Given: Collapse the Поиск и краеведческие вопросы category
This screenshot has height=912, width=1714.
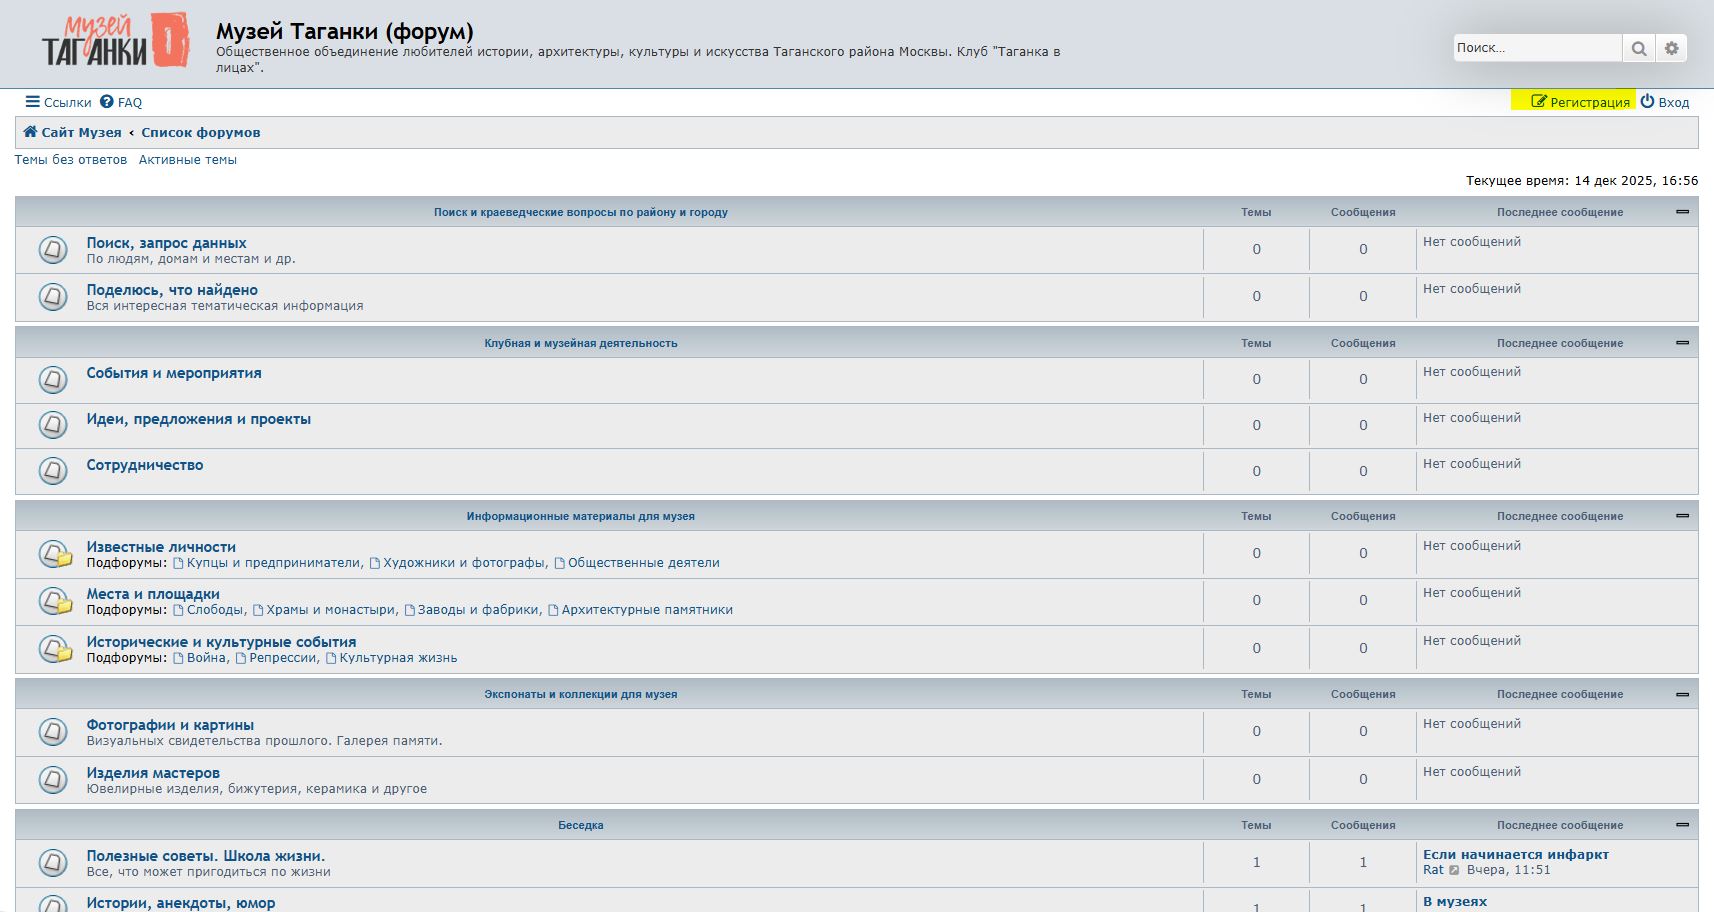Looking at the screenshot, I should click(x=1682, y=212).
